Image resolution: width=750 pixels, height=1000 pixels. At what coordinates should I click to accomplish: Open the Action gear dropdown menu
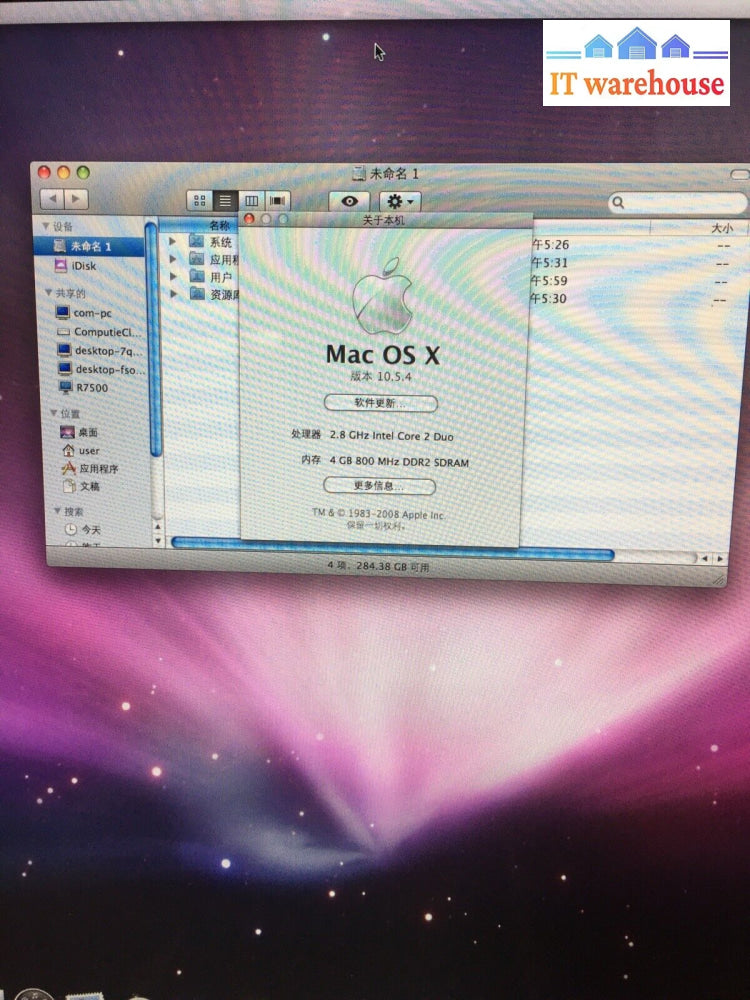(400, 201)
